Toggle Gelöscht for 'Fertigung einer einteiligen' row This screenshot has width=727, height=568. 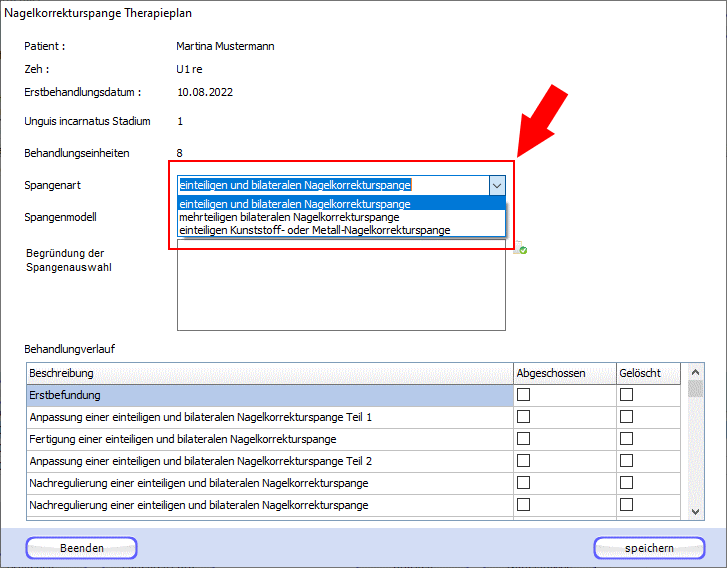click(626, 439)
